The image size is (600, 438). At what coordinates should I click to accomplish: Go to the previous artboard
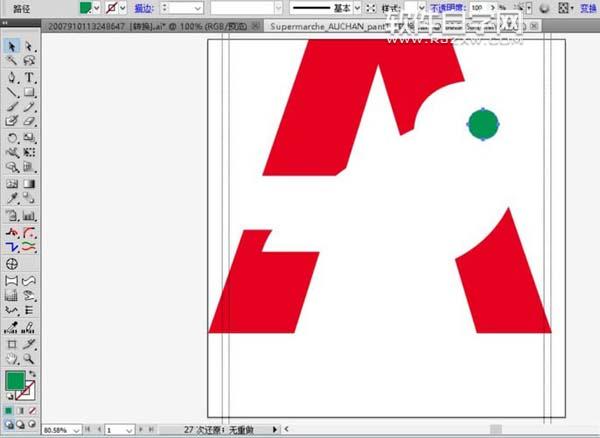(99, 430)
